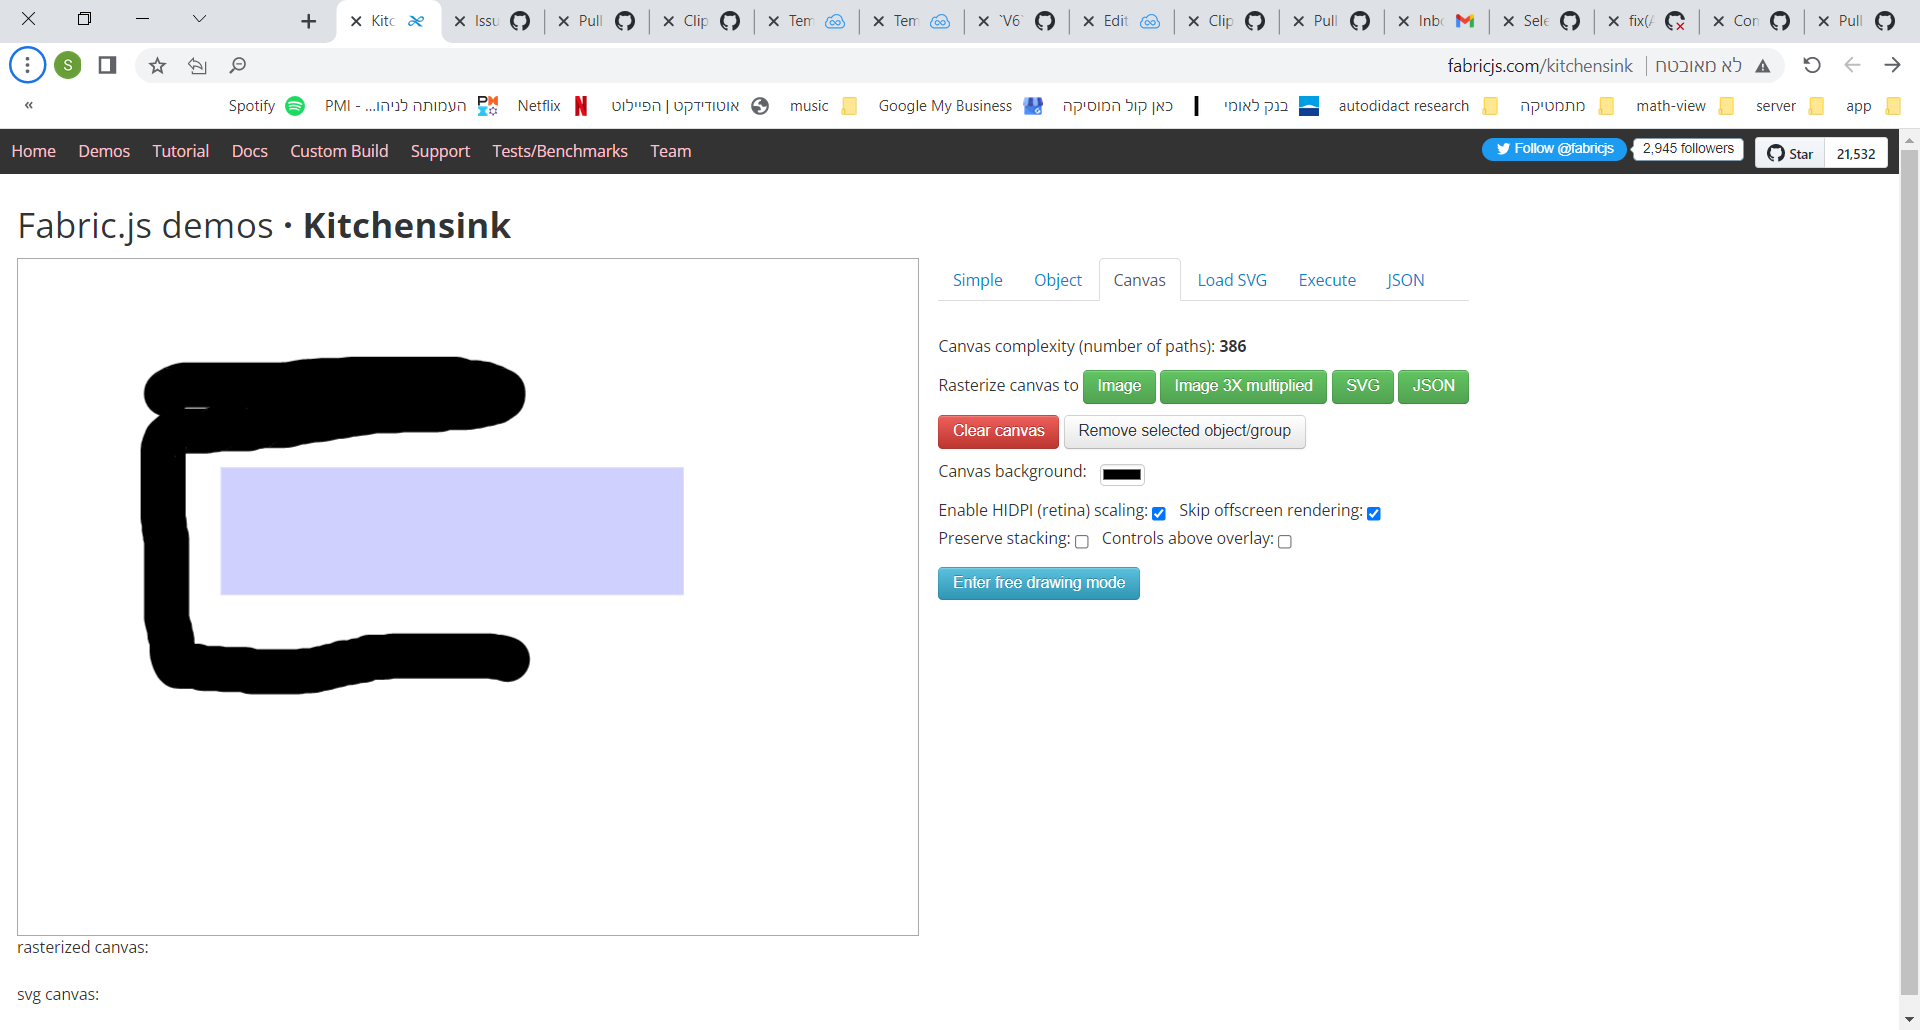Switch to the Load SVG tab
Image resolution: width=1920 pixels, height=1030 pixels.
pyautogui.click(x=1232, y=280)
